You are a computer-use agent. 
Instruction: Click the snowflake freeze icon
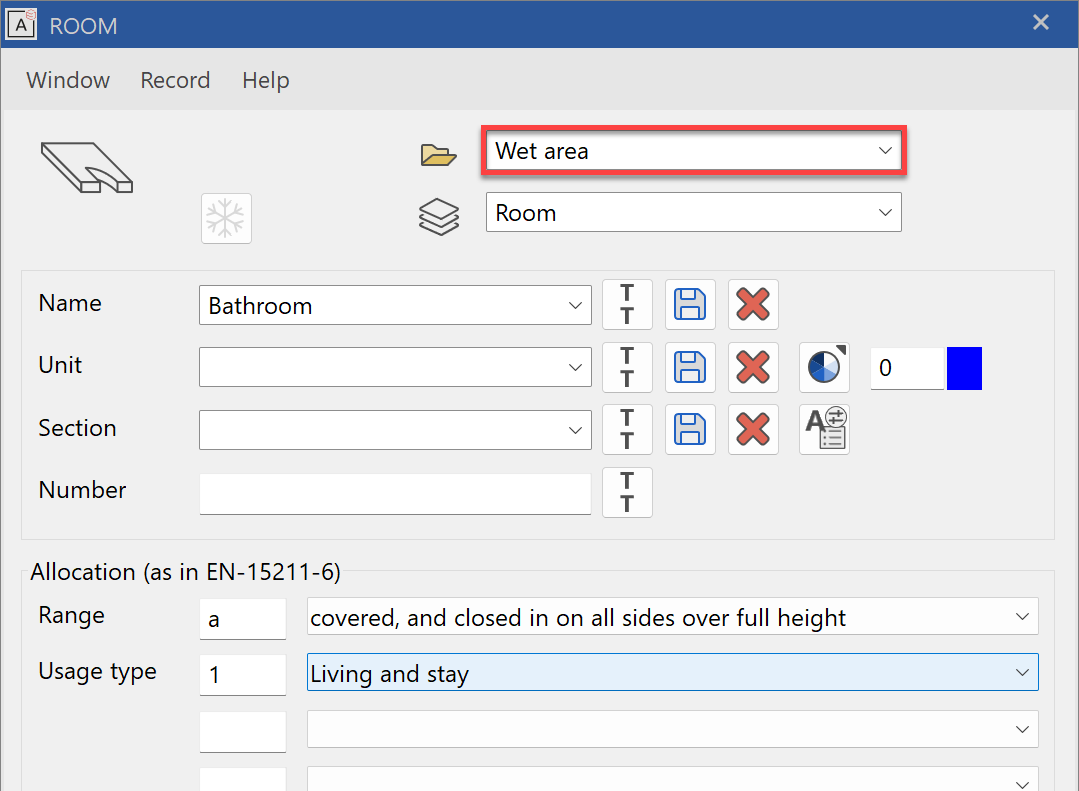[x=226, y=218]
